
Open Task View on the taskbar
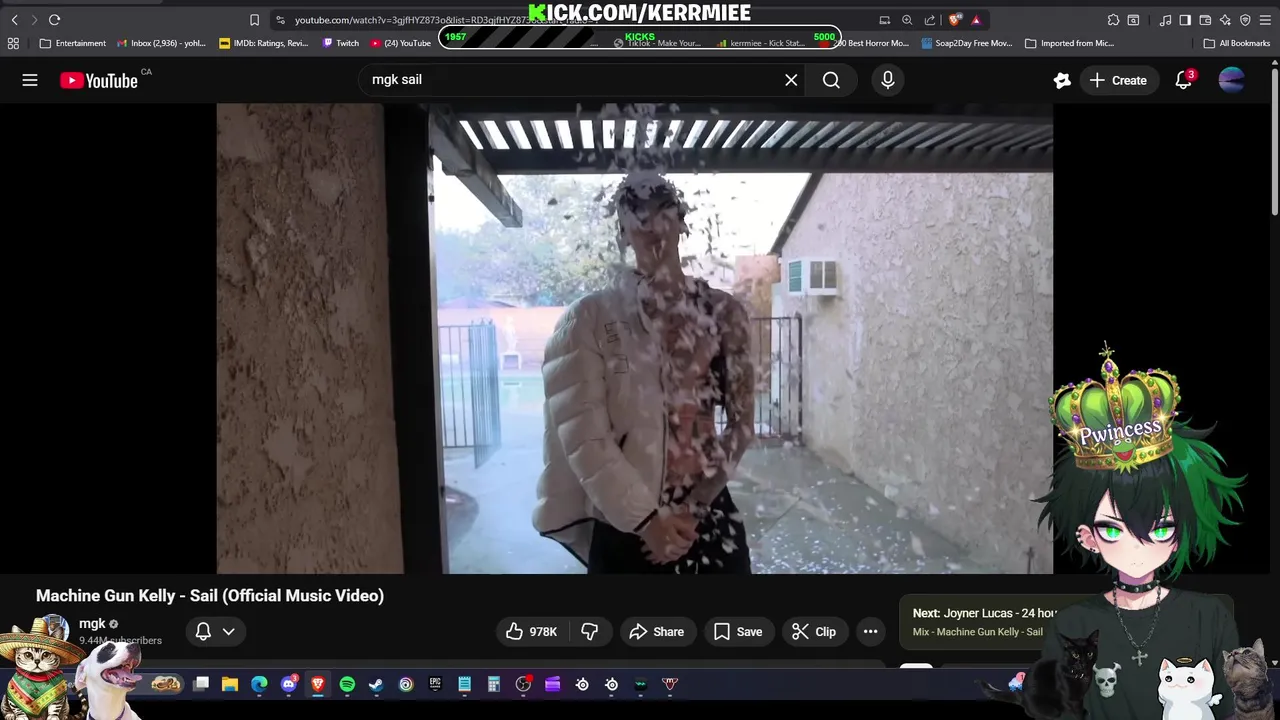click(x=201, y=684)
